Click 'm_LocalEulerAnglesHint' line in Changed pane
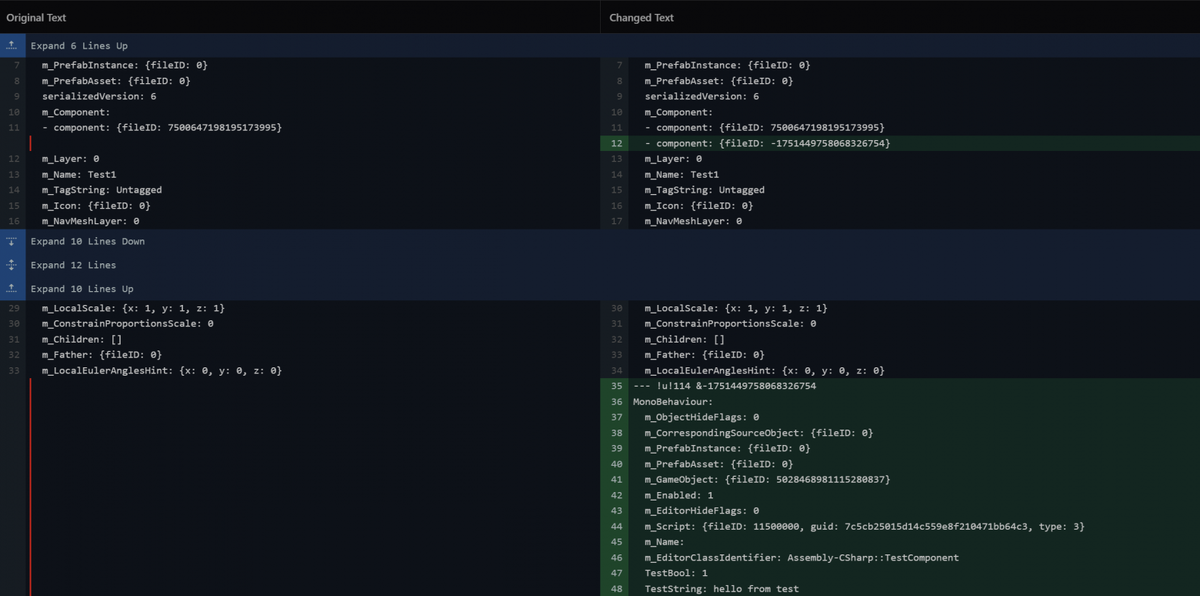1200x596 pixels. [x=764, y=370]
